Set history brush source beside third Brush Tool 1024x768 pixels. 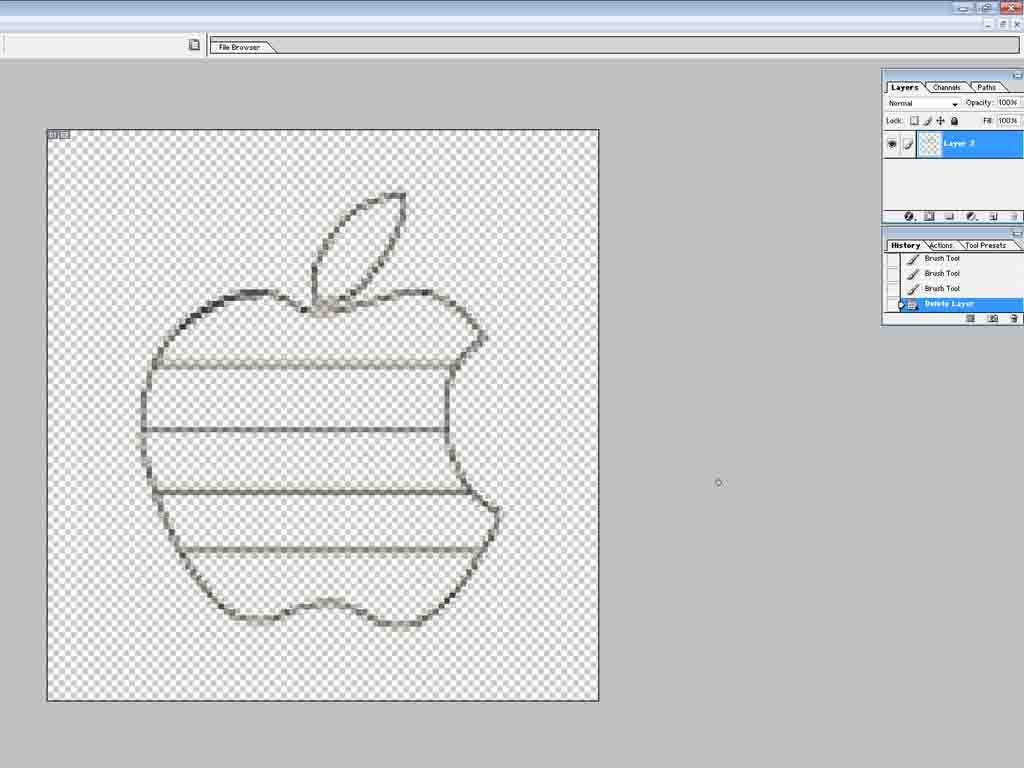click(893, 289)
